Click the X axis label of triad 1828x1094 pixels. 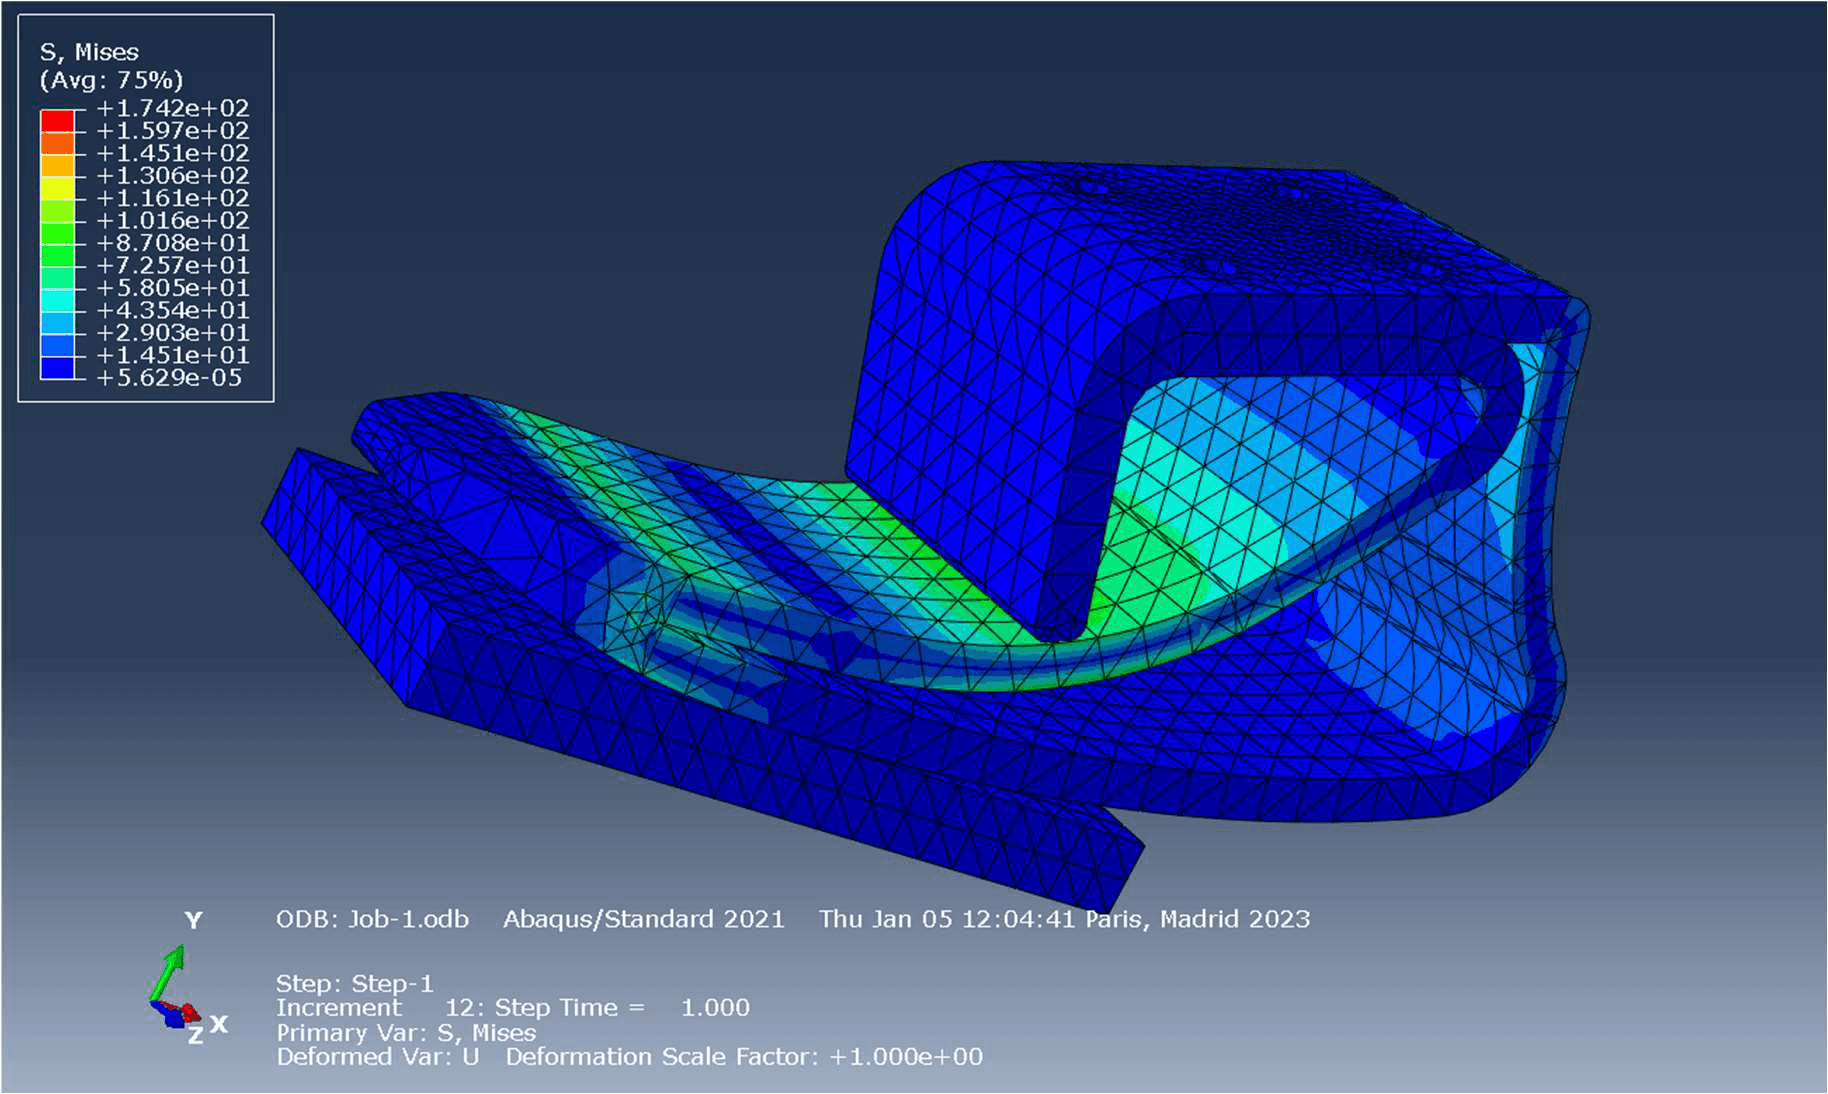219,1024
